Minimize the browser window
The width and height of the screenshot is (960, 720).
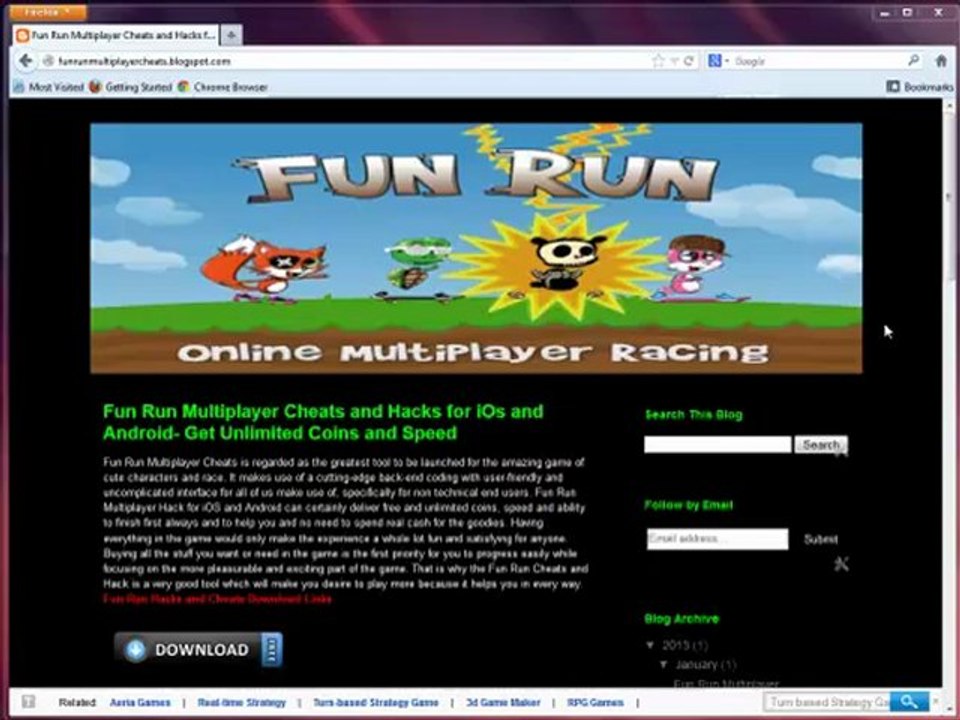click(885, 12)
